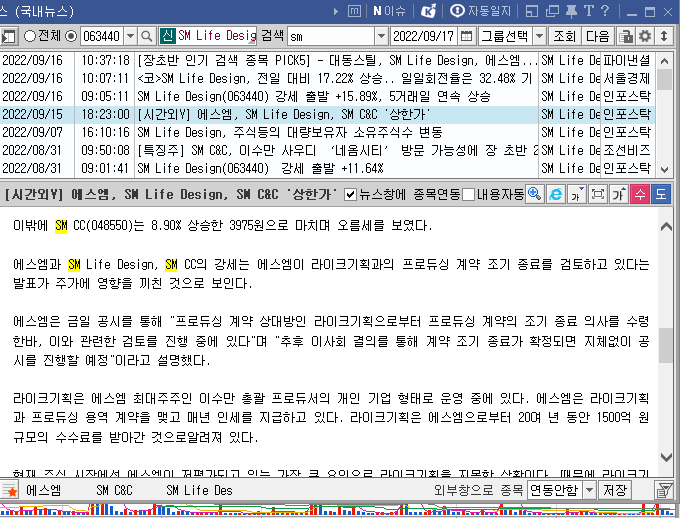Click the article pane scrollbar thumb
This screenshot has height=518, width=680.
(x=666, y=345)
